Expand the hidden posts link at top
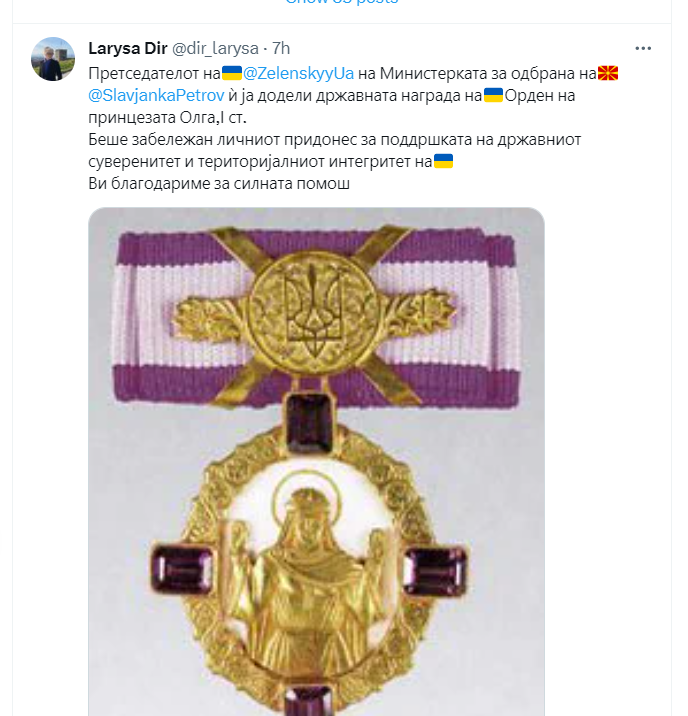The width and height of the screenshot is (688, 716). click(341, 2)
